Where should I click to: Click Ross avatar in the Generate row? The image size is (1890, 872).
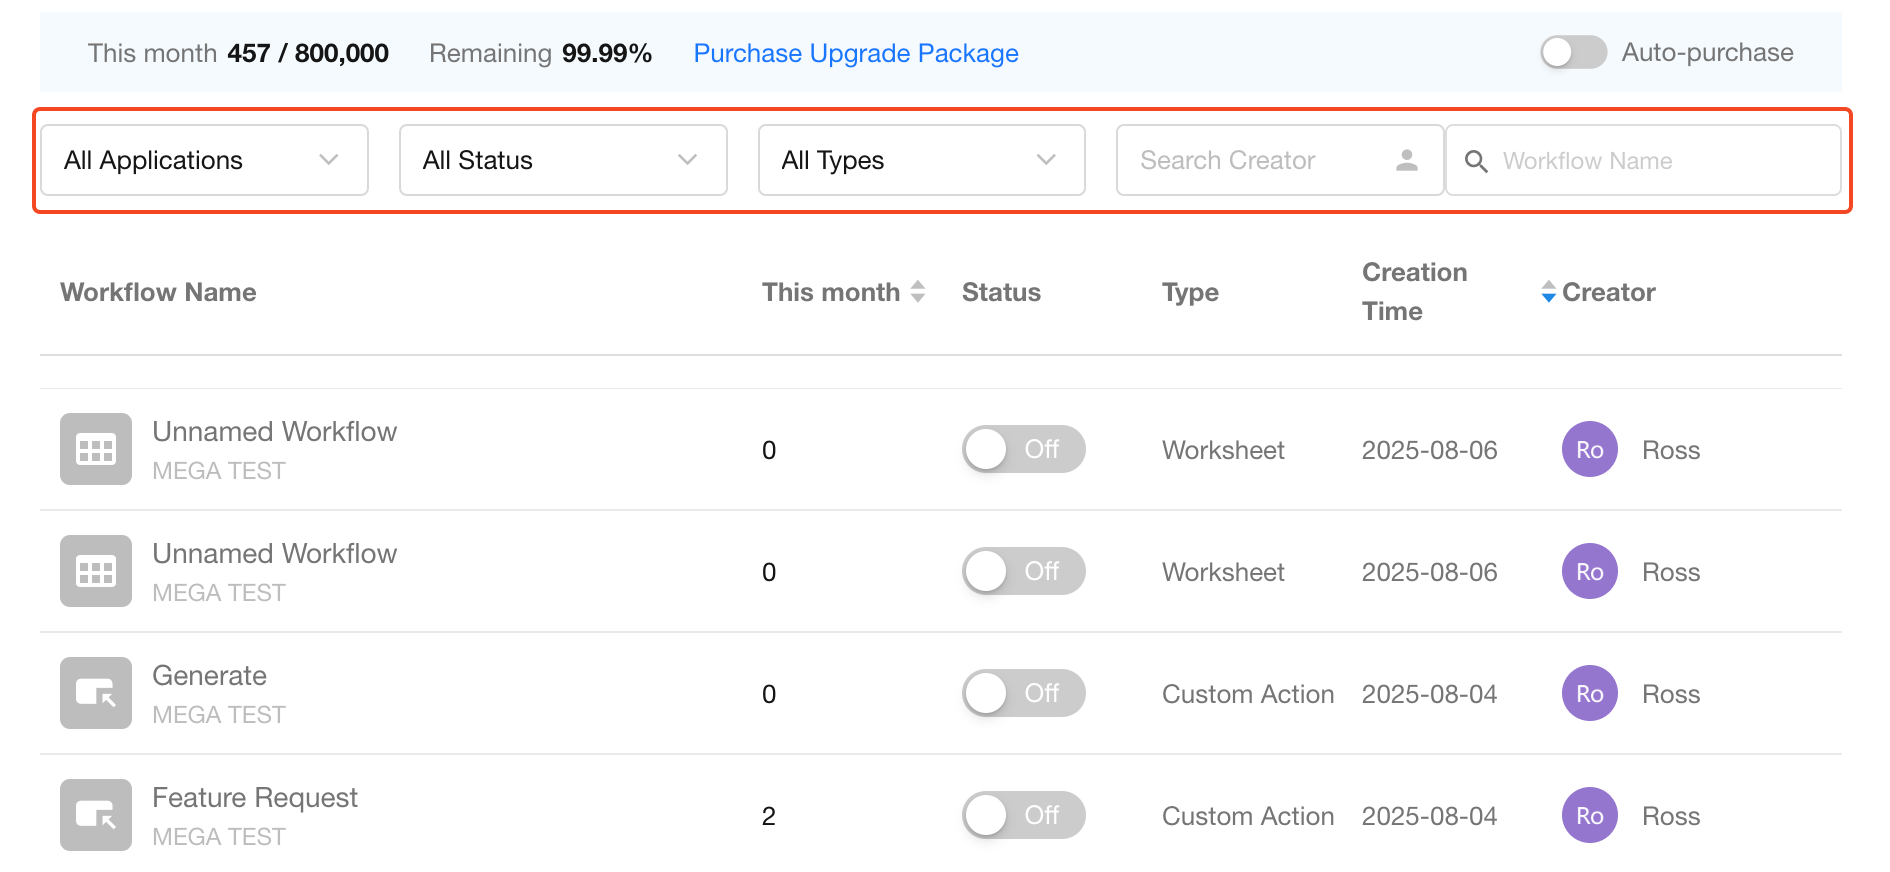(1589, 694)
